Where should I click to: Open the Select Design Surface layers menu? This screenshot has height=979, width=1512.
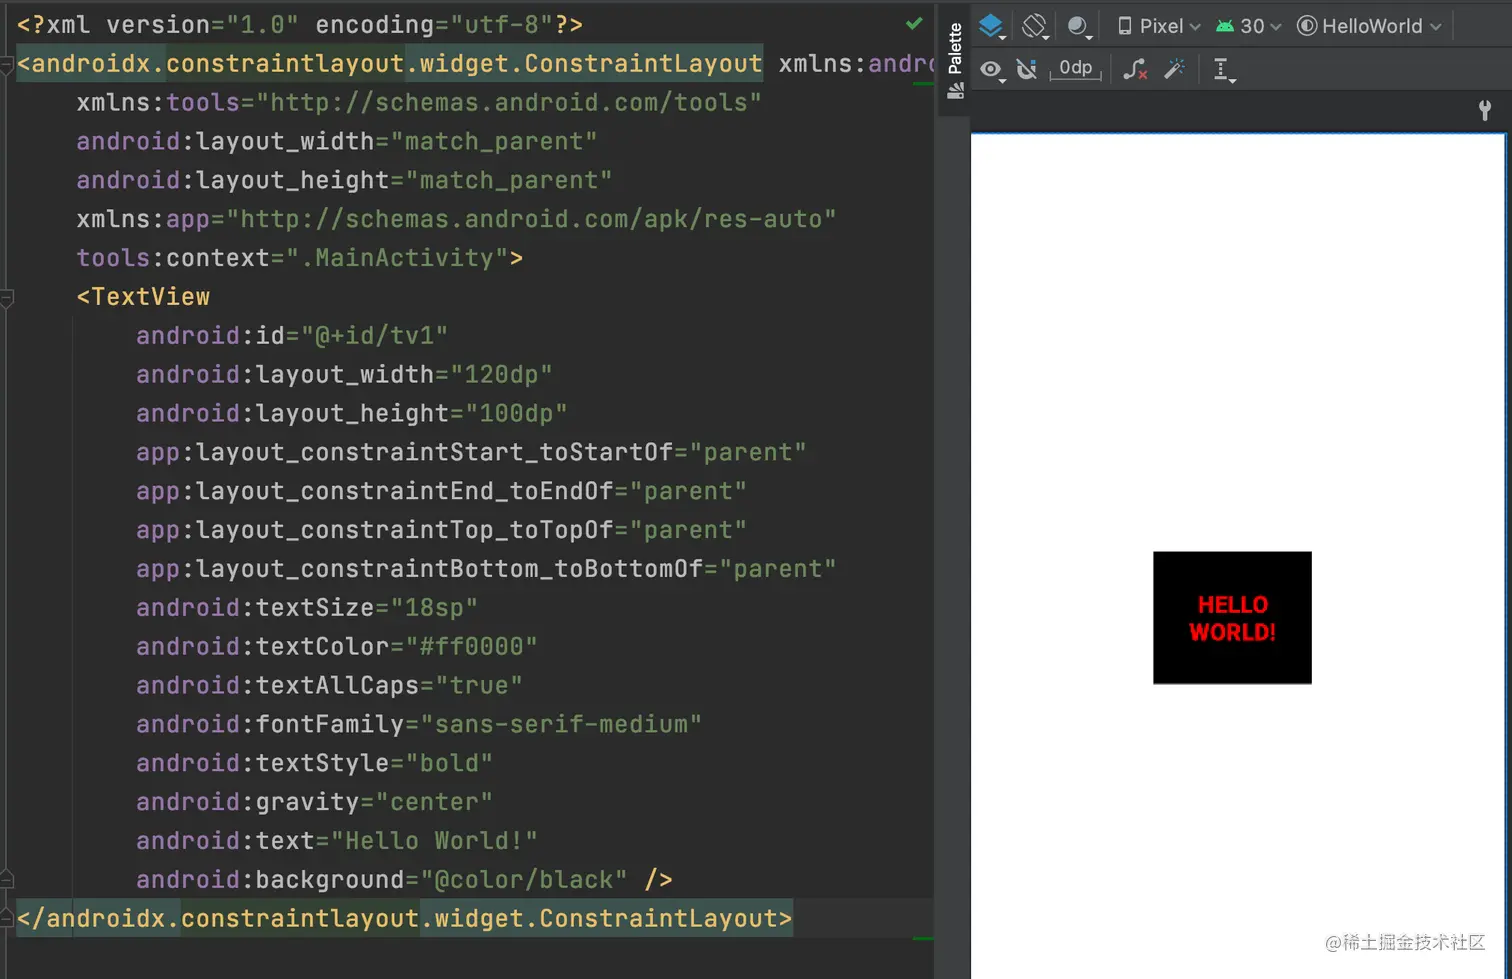(992, 26)
